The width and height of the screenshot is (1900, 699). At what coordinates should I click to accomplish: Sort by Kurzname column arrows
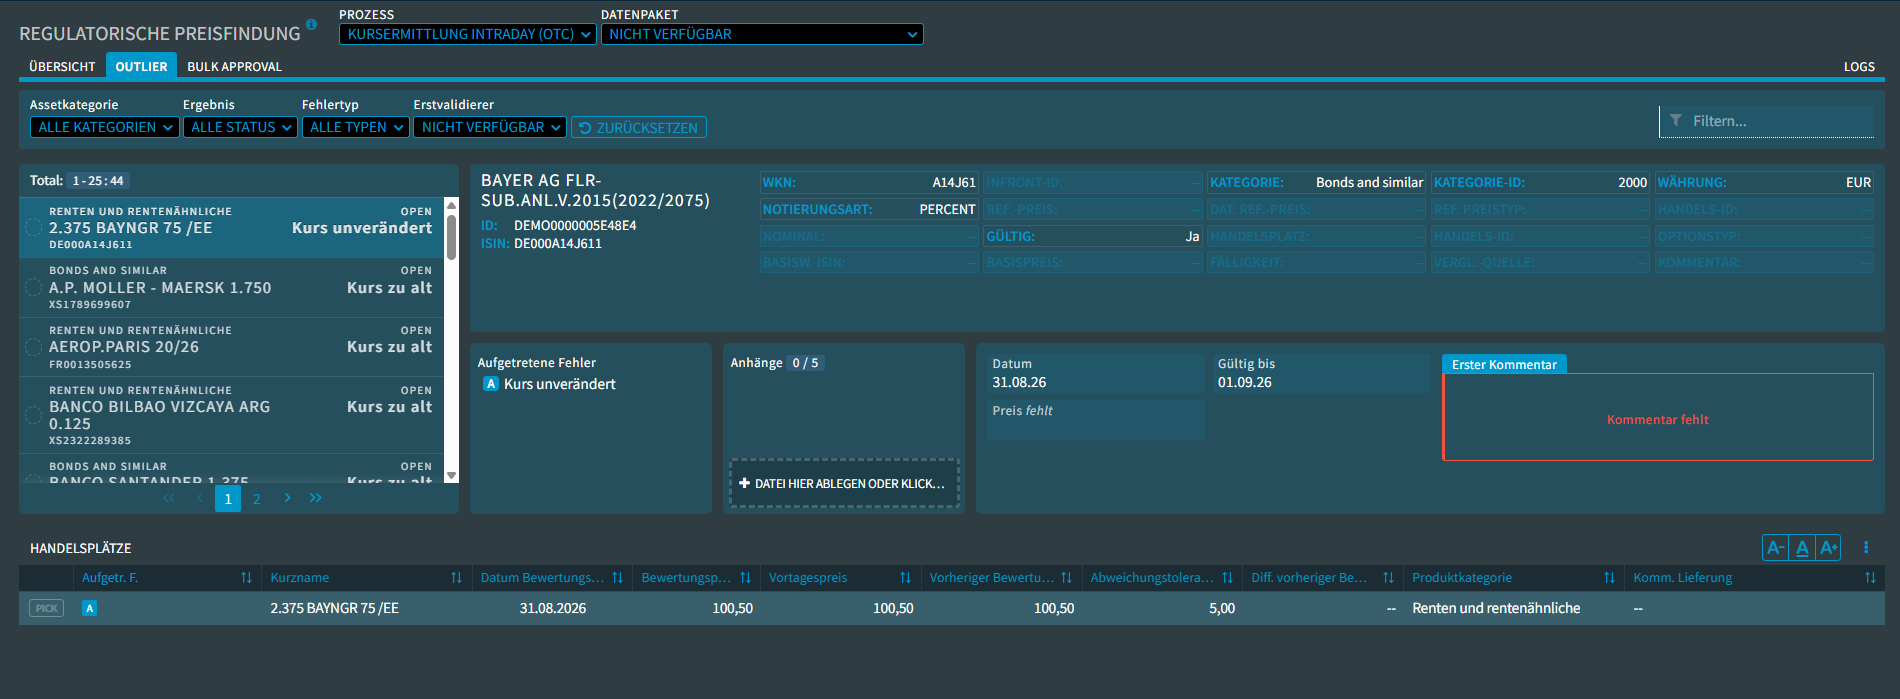[456, 578]
